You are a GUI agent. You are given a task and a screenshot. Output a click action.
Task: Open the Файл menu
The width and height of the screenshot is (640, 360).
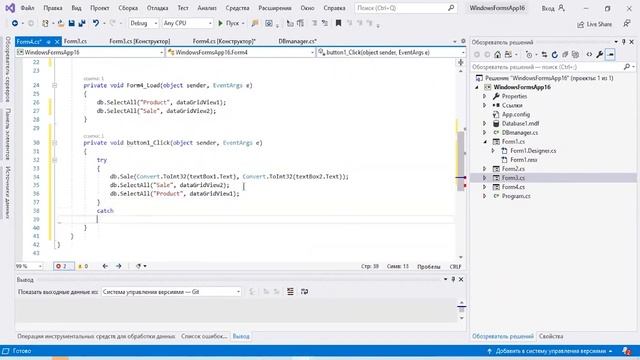27,8
